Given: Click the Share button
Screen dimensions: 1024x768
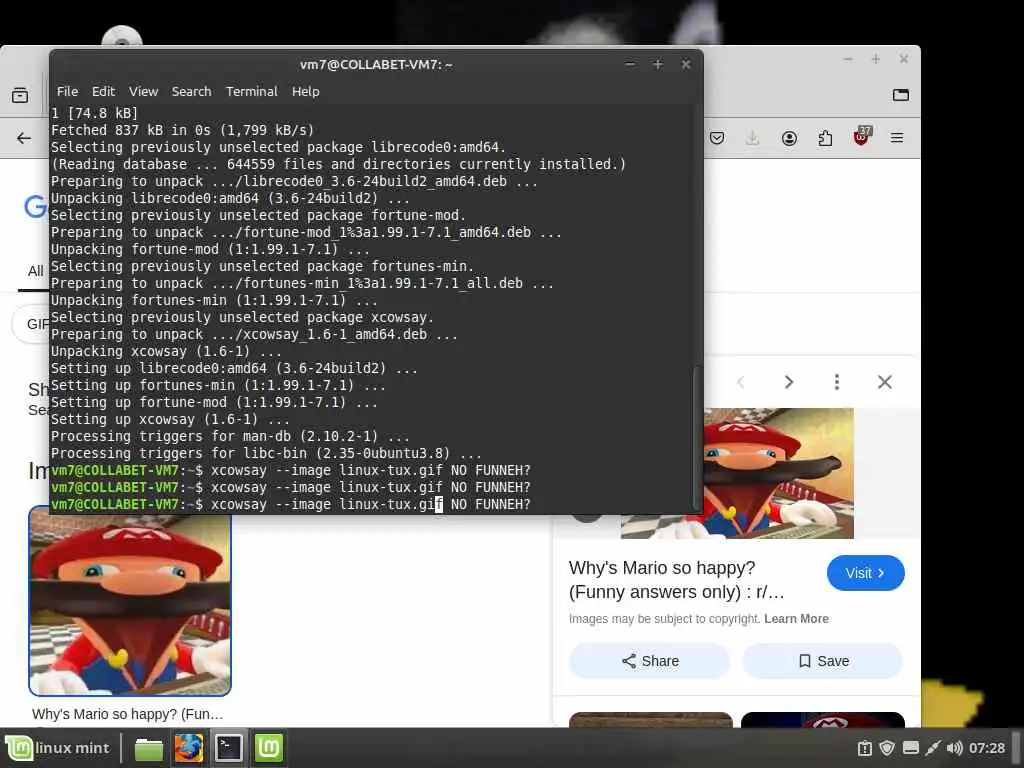Looking at the screenshot, I should [x=649, y=661].
